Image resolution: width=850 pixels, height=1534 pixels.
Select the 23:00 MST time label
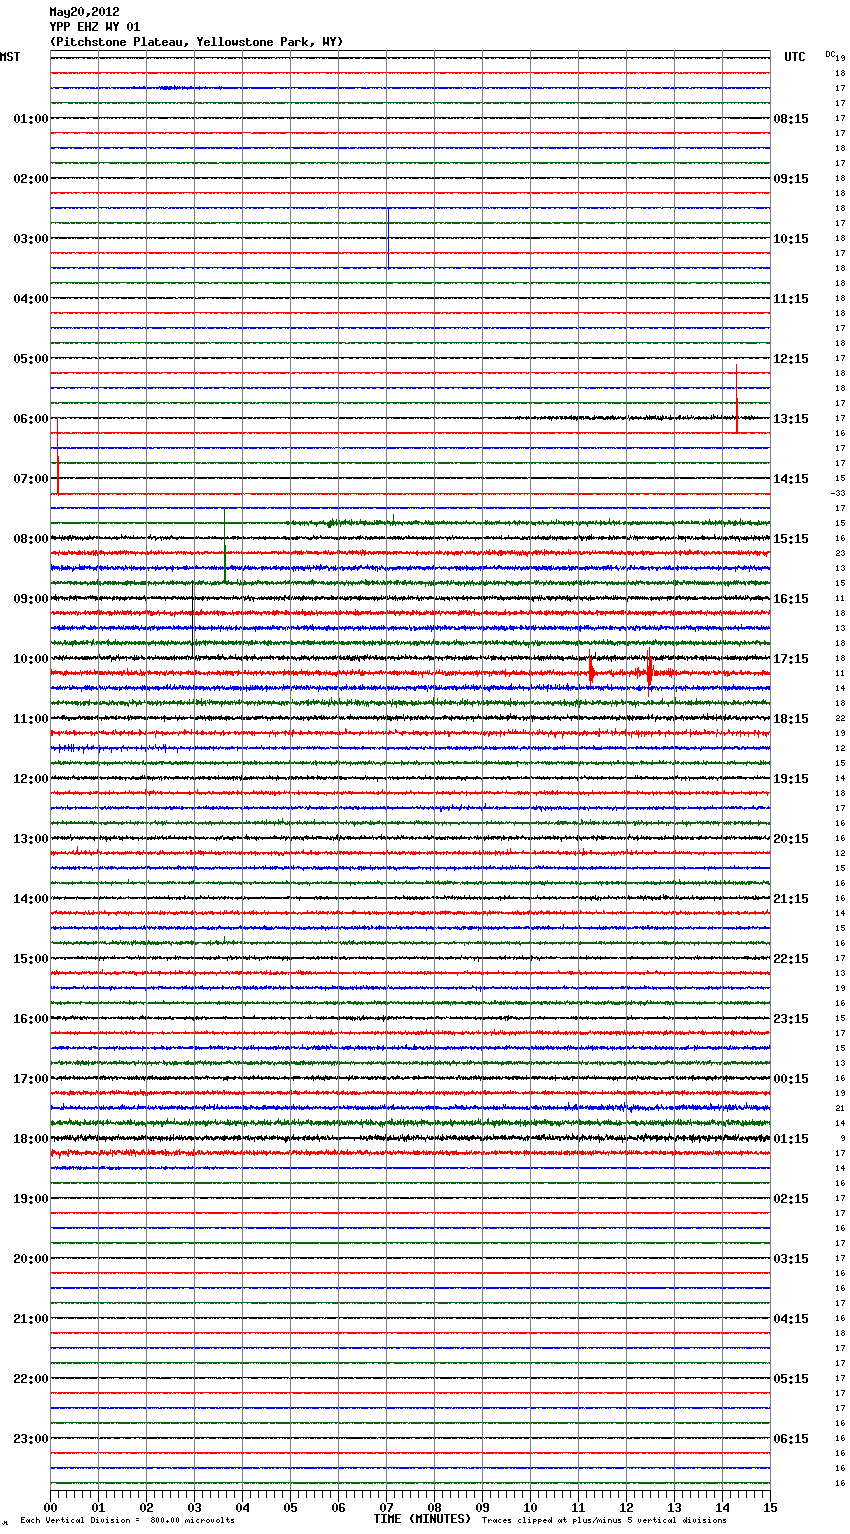31,1439
